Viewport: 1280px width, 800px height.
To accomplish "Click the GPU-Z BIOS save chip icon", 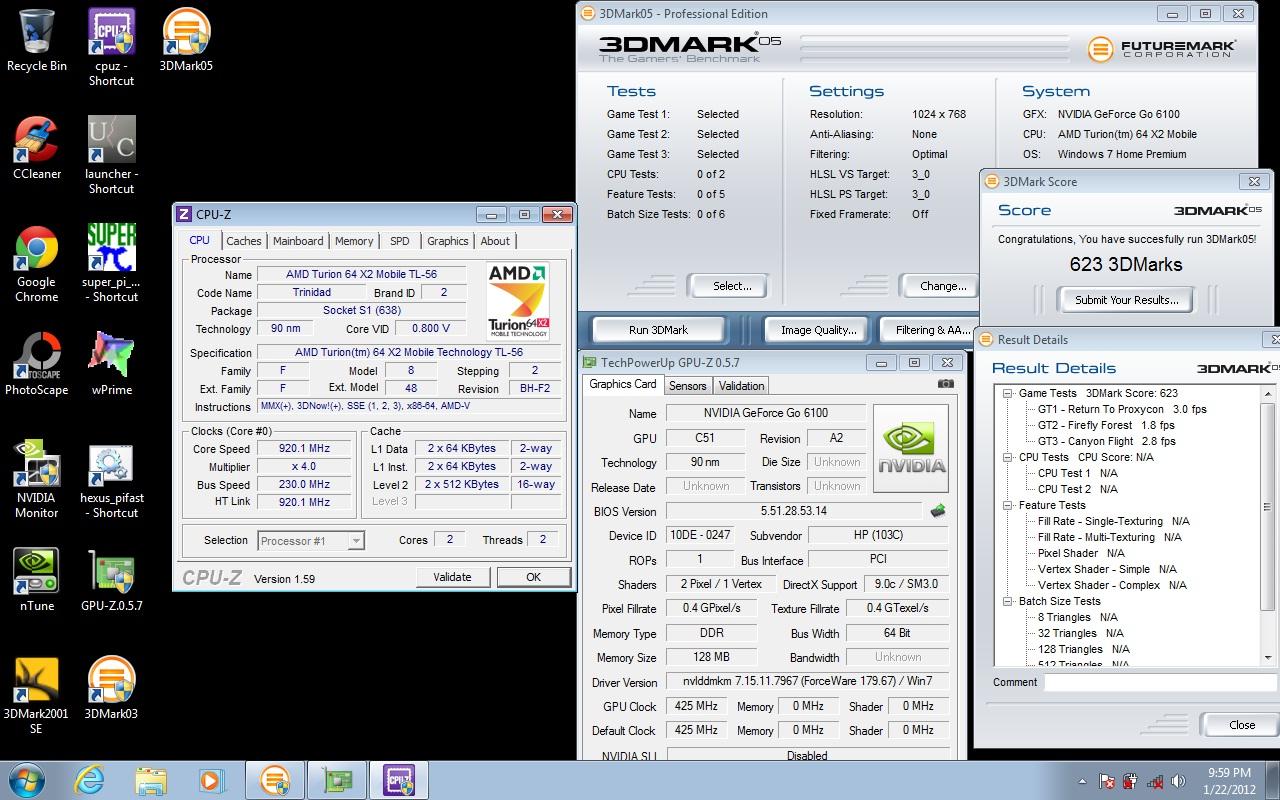I will point(937,511).
